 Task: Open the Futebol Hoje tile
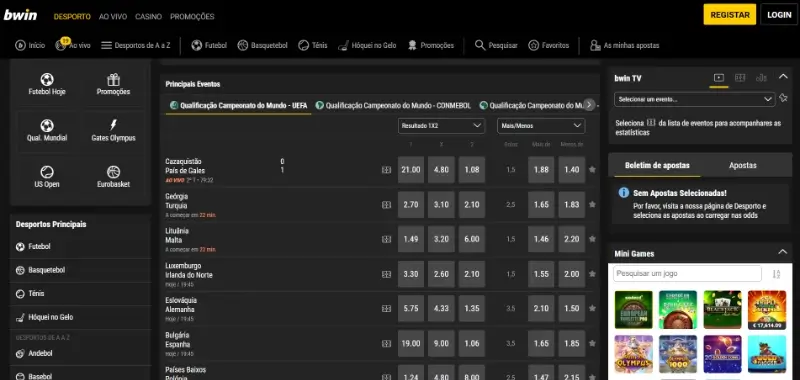47,85
